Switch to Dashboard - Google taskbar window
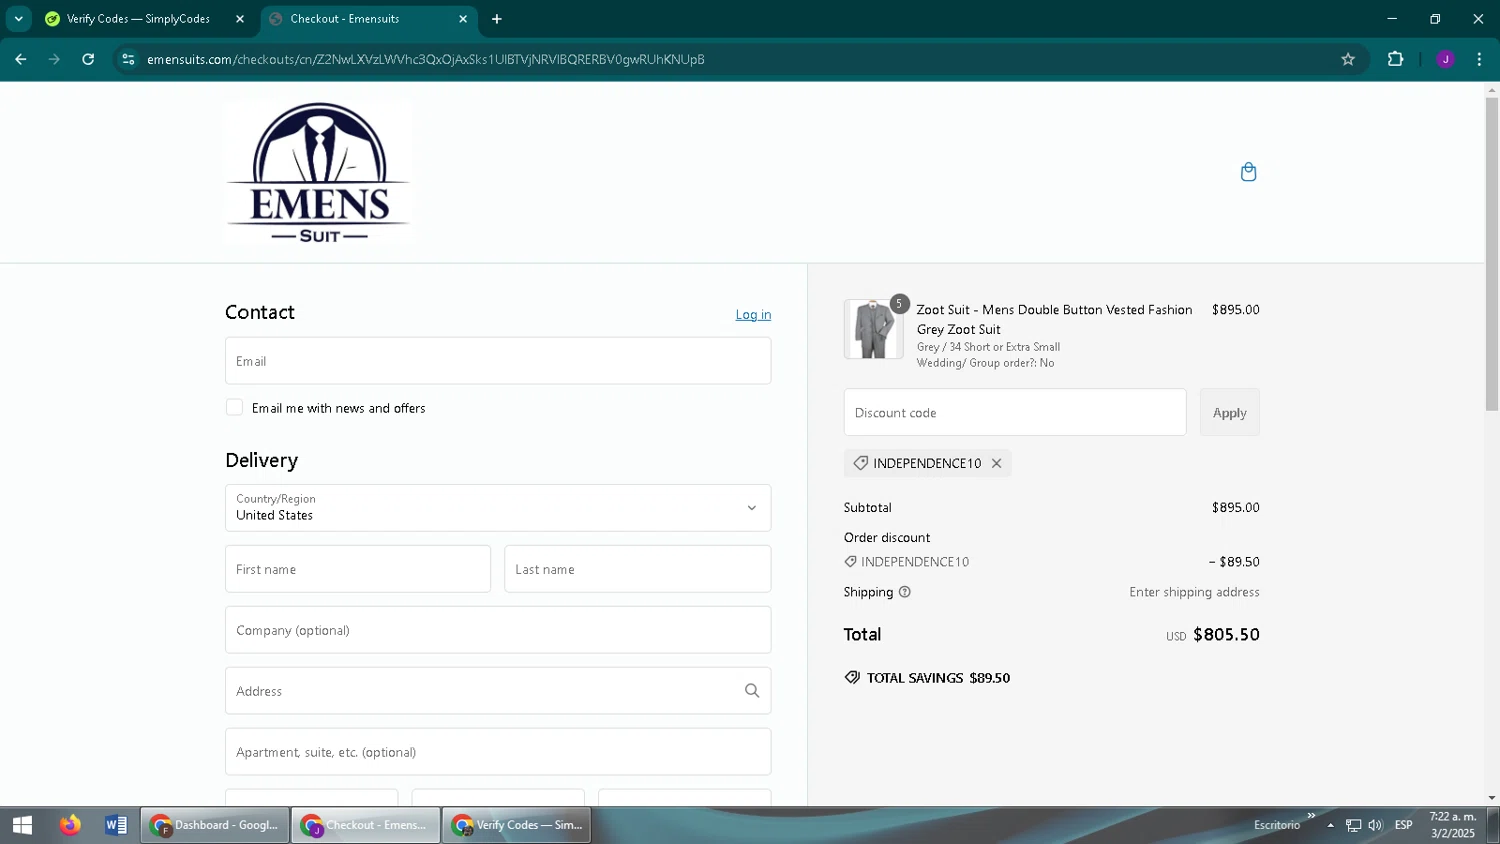The height and width of the screenshot is (844, 1500). (215, 825)
